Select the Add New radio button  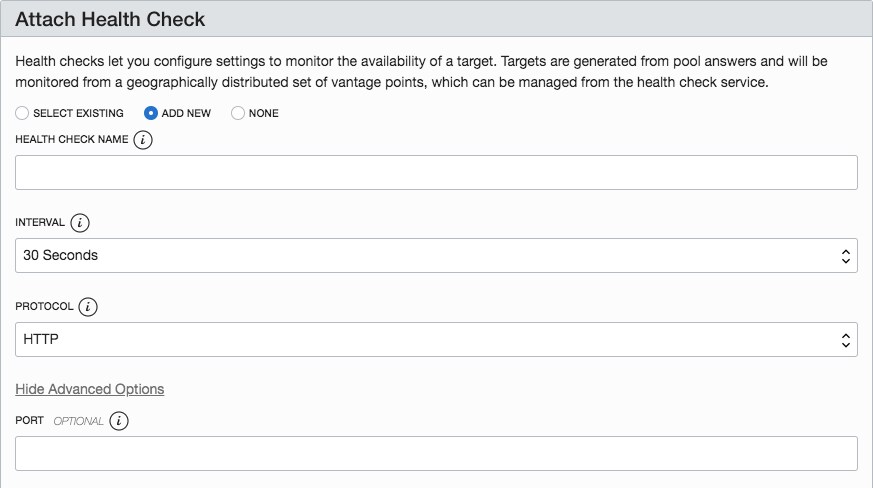pyautogui.click(x=151, y=113)
